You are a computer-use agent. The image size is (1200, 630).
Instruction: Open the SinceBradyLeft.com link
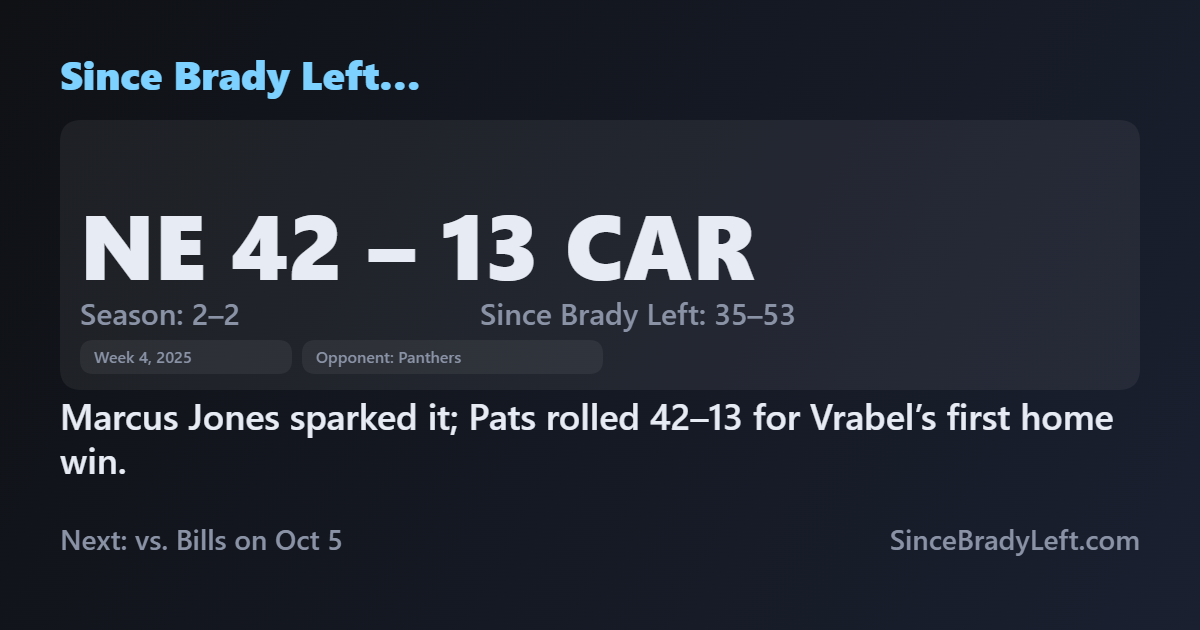tap(1014, 541)
